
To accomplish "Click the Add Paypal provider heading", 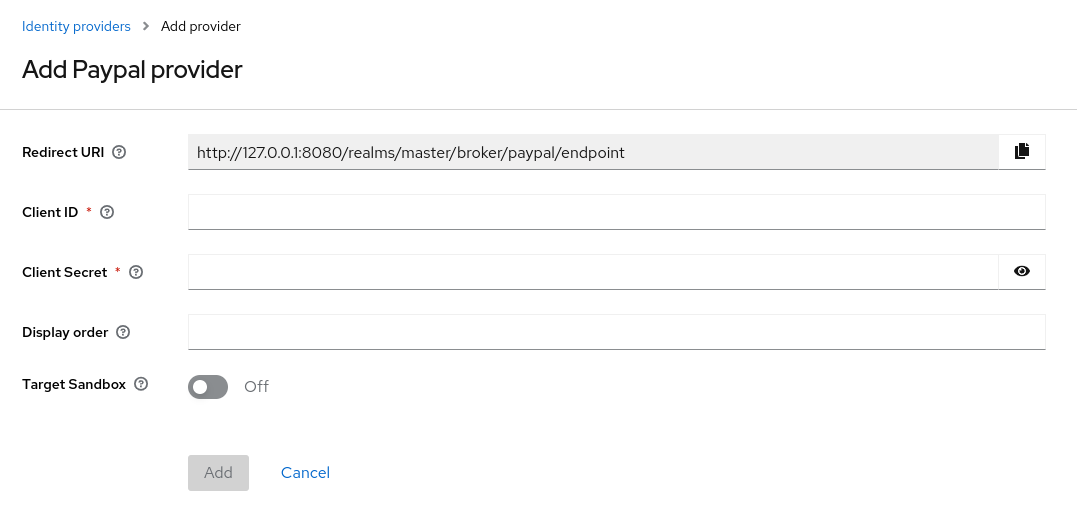I will (132, 70).
